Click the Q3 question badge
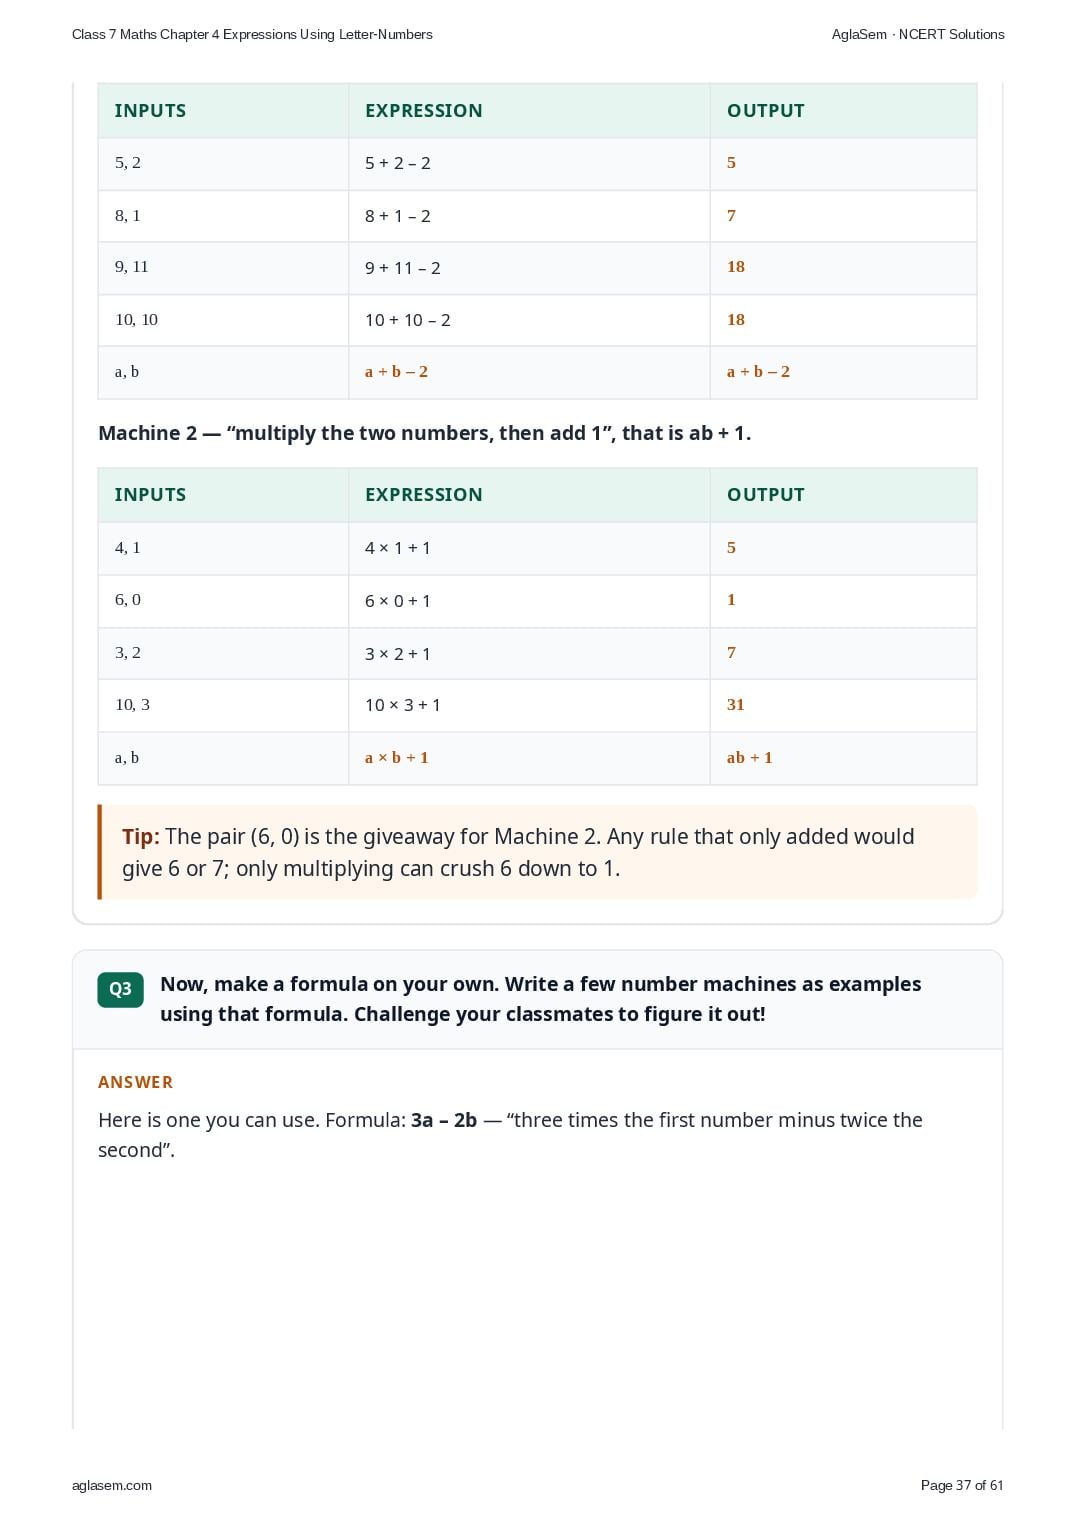This screenshot has height=1522, width=1076. tap(120, 989)
